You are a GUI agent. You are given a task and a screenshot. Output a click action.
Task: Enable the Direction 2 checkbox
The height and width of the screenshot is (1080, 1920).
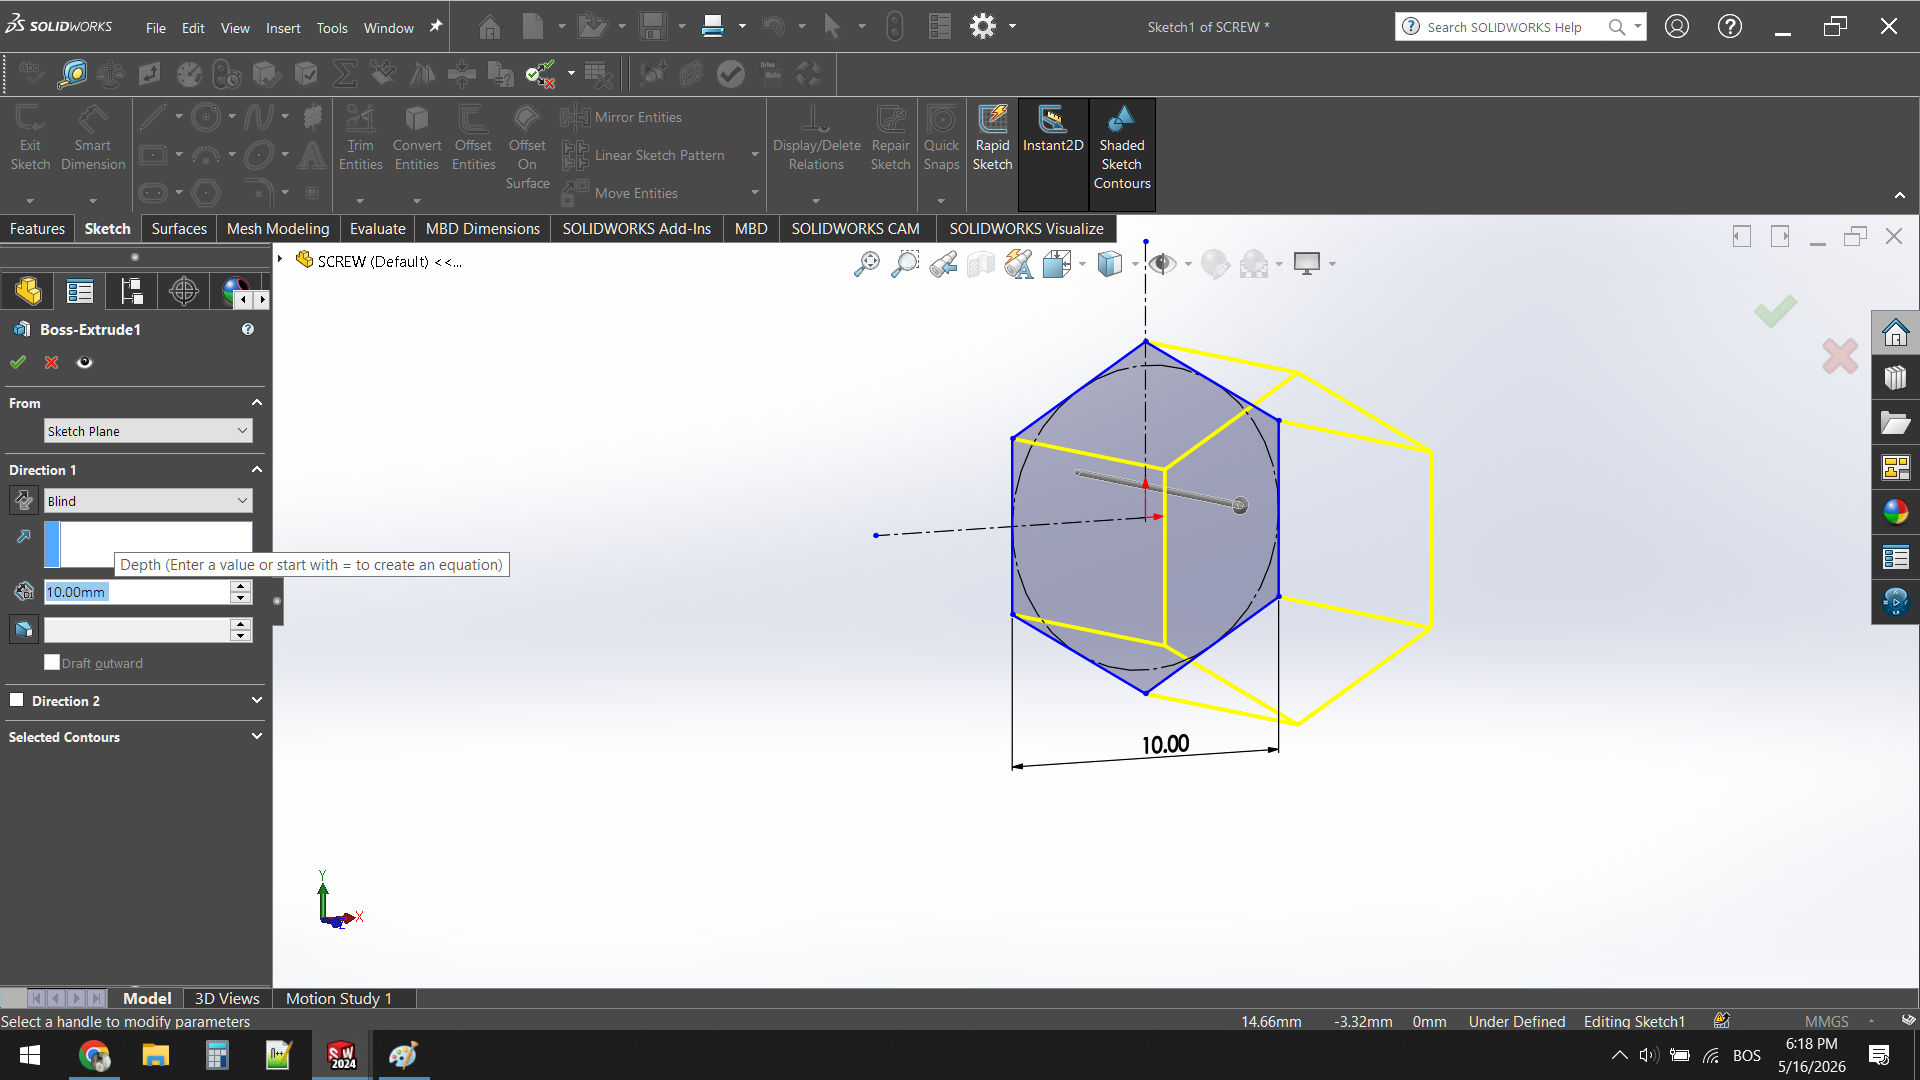[17, 700]
